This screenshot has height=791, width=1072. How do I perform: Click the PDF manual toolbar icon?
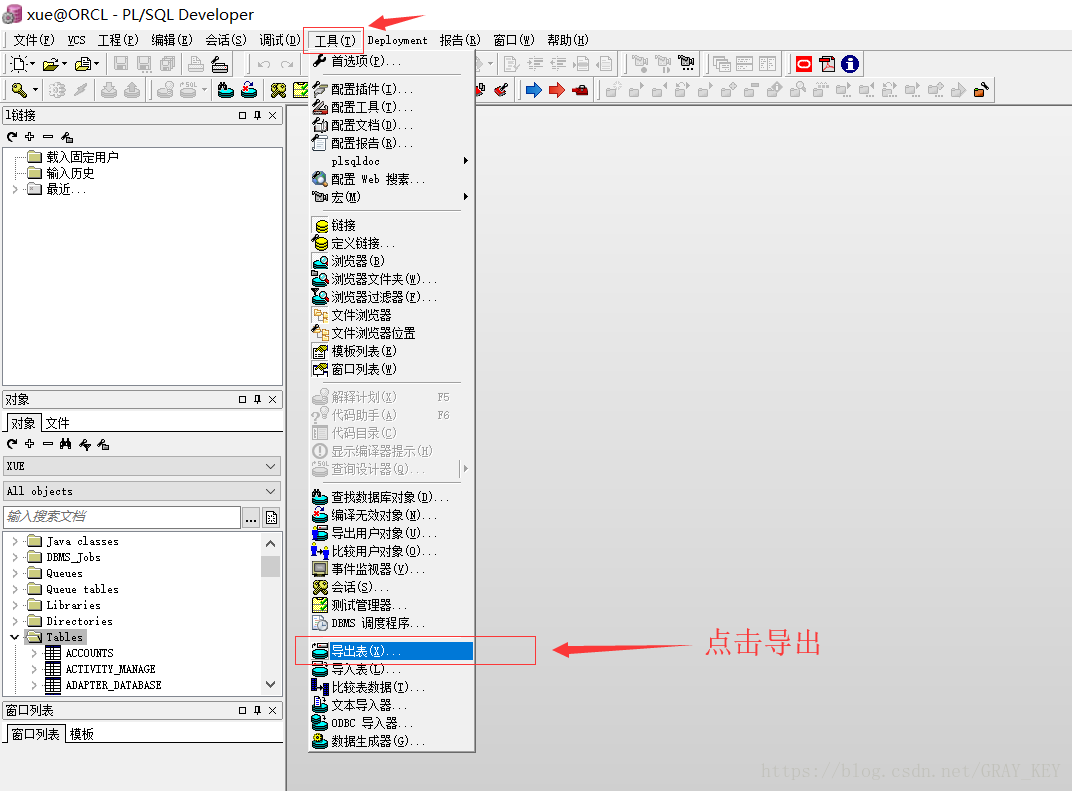(827, 64)
